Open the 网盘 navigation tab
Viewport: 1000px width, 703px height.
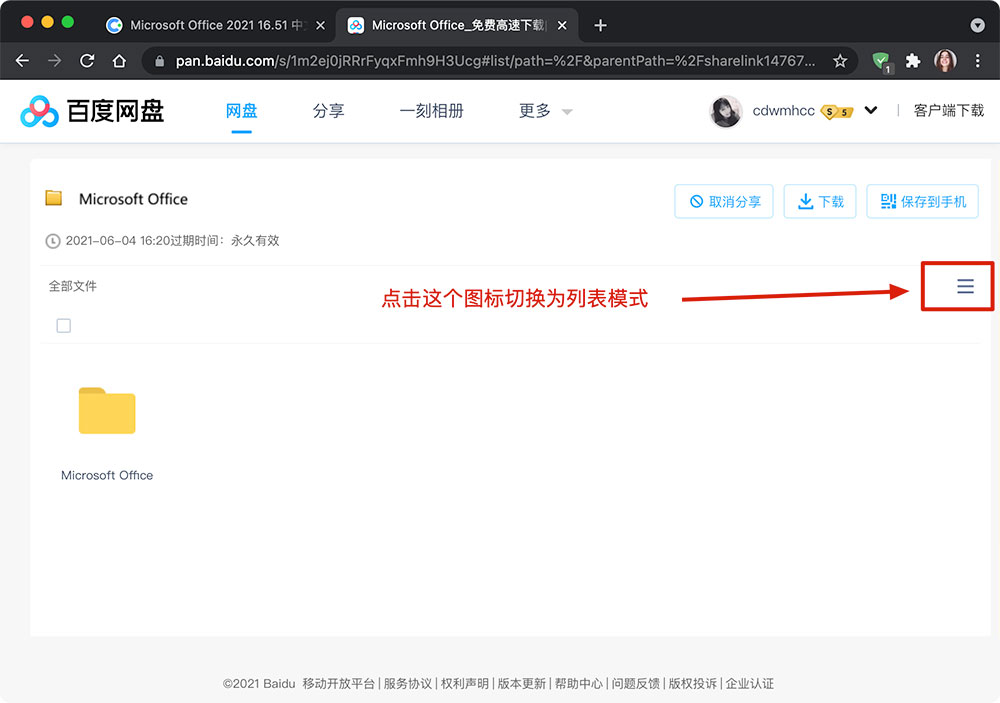(242, 111)
